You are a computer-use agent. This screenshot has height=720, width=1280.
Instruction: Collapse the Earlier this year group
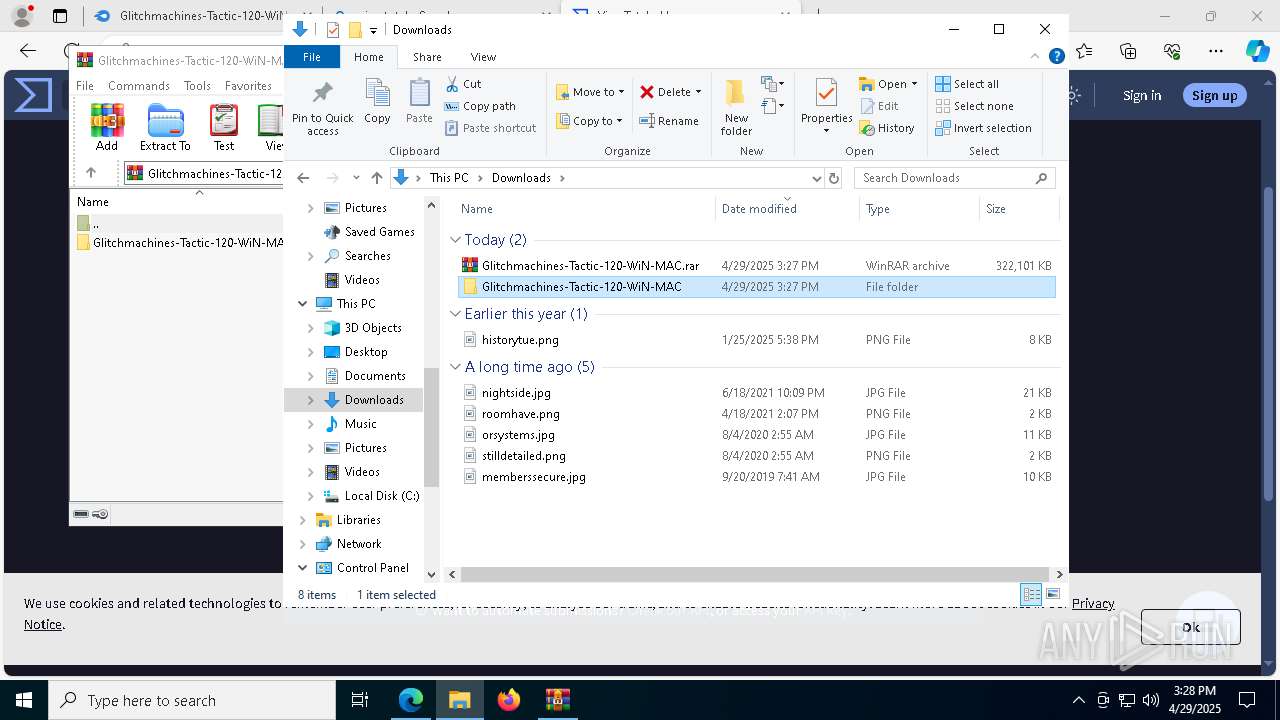(455, 314)
